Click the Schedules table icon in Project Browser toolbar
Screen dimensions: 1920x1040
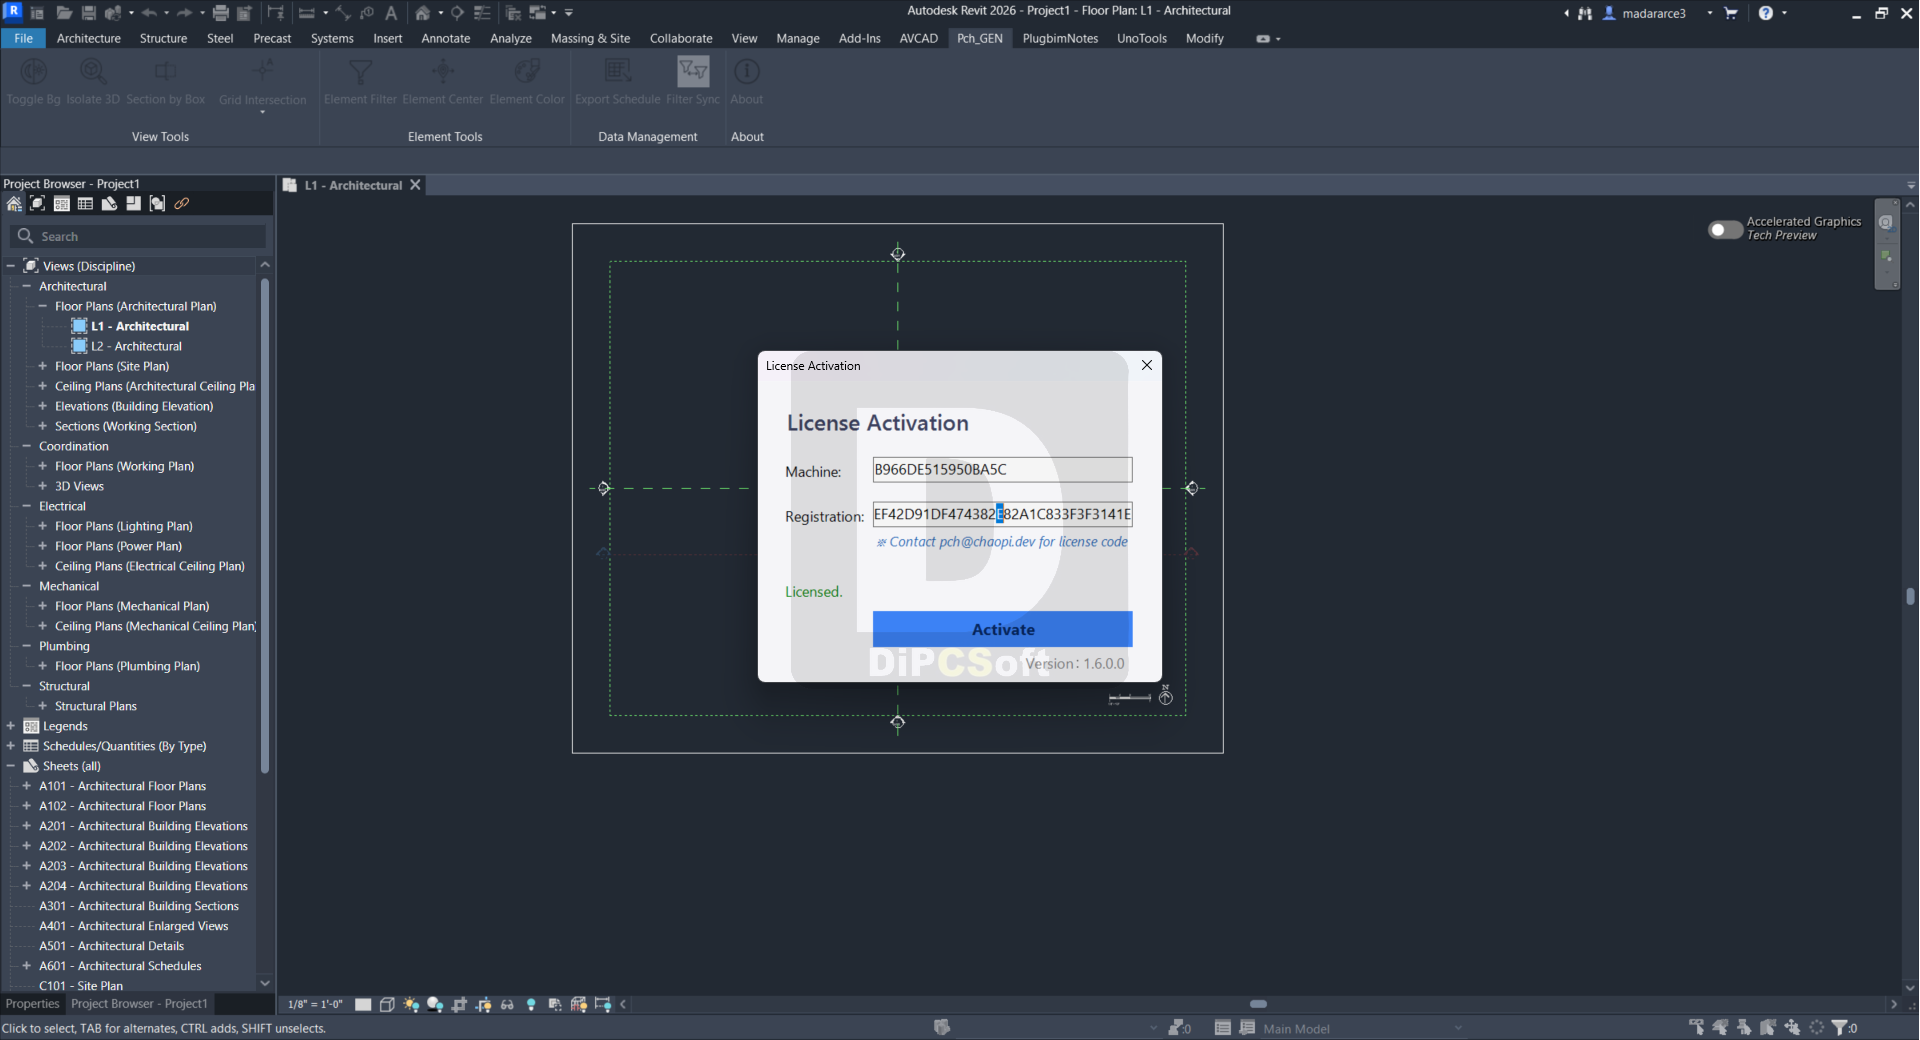pos(85,204)
